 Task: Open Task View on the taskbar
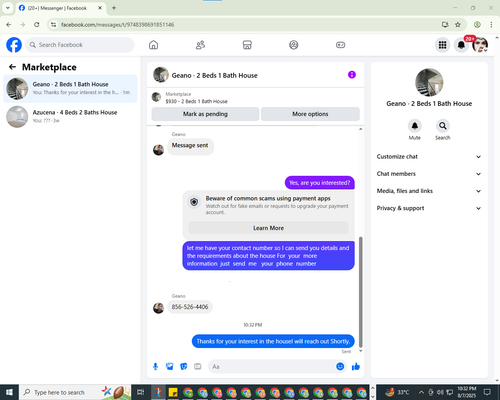141,392
